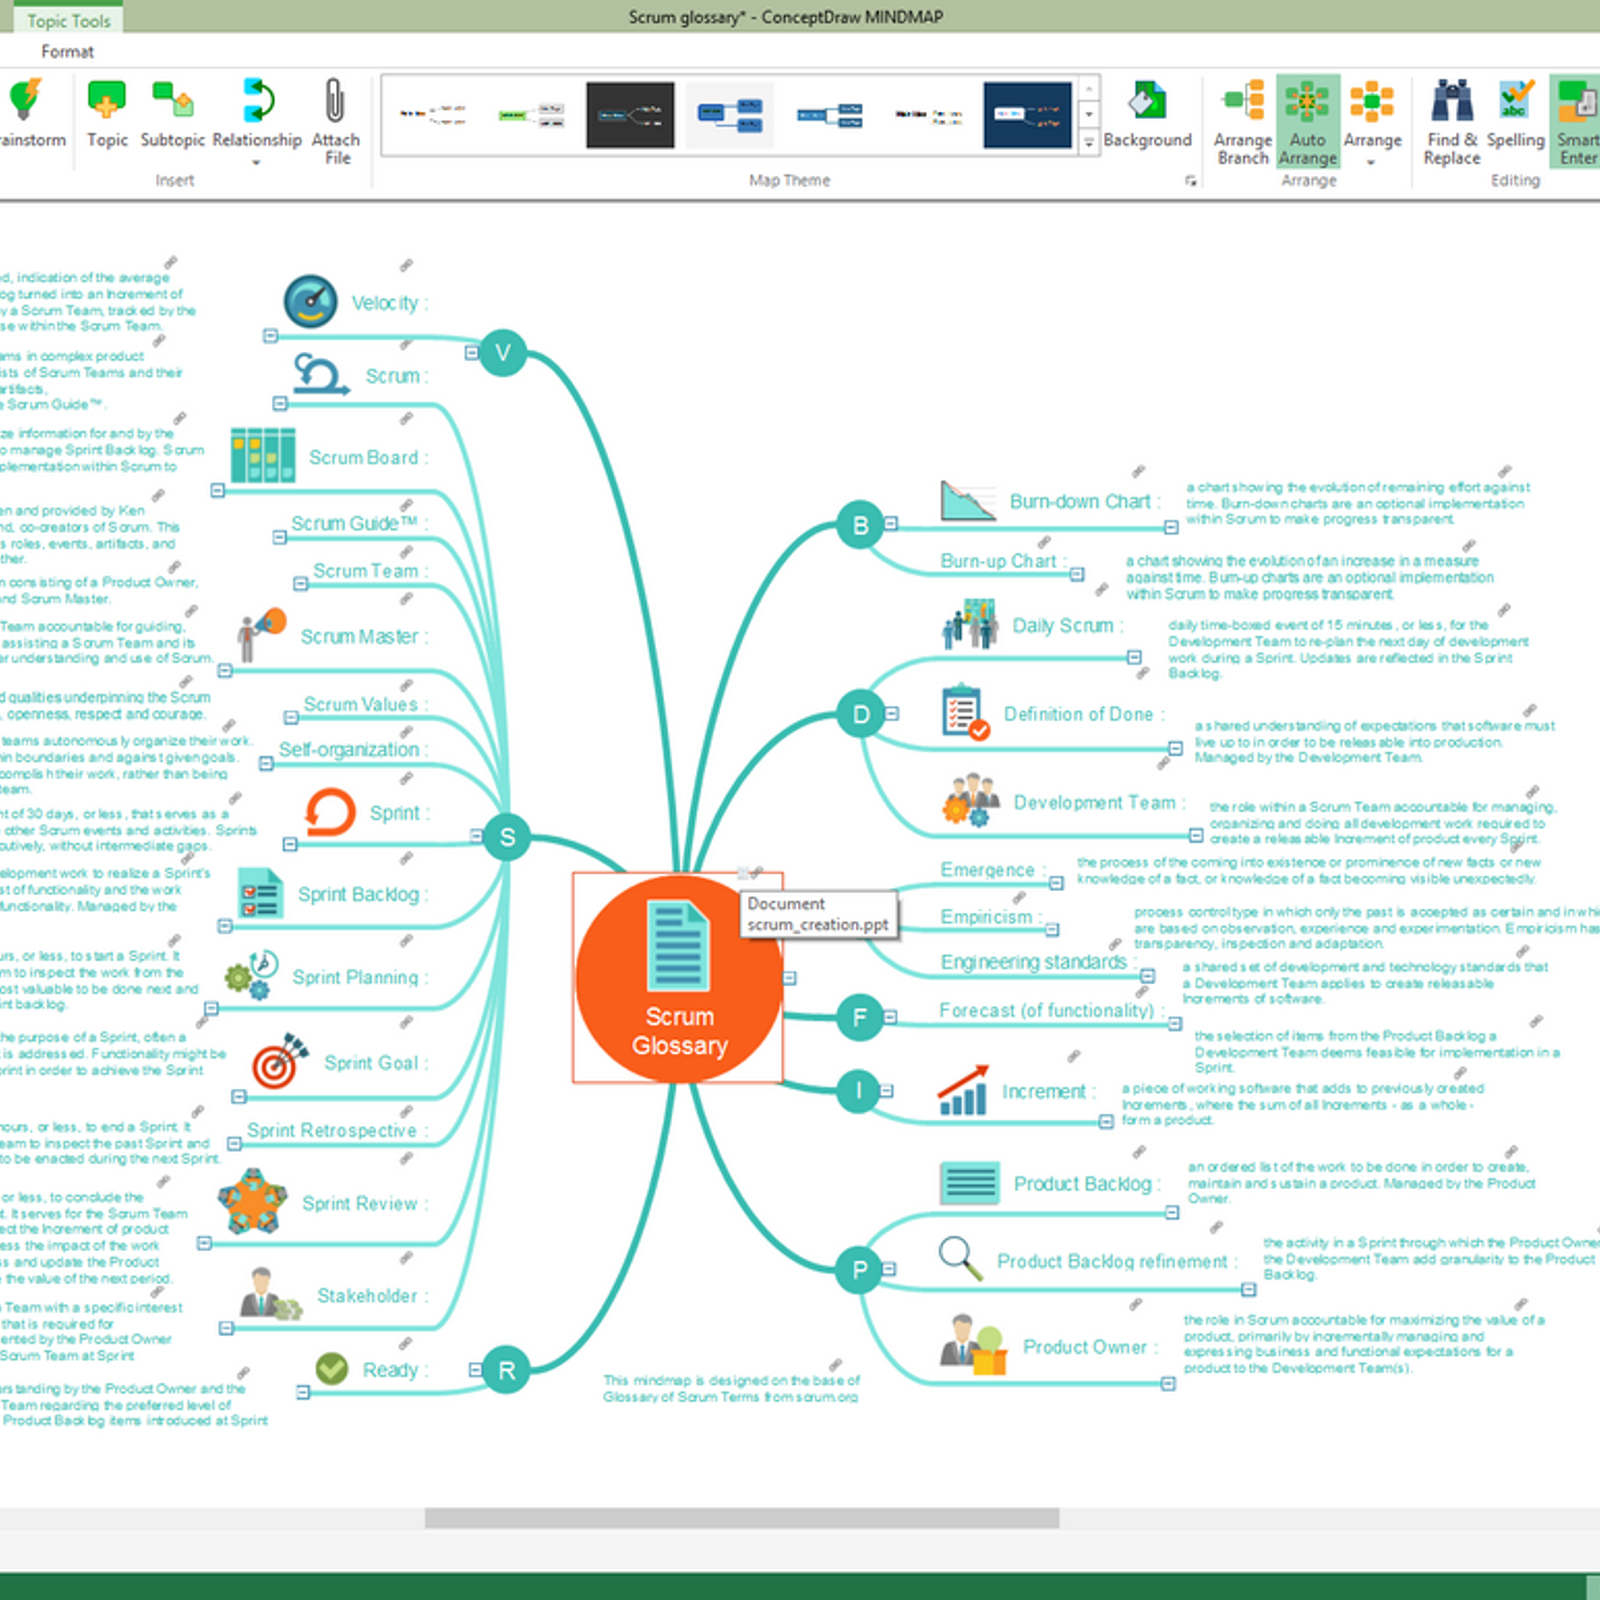
Task: Select the Increment bar chart icon
Action: pos(963,1090)
